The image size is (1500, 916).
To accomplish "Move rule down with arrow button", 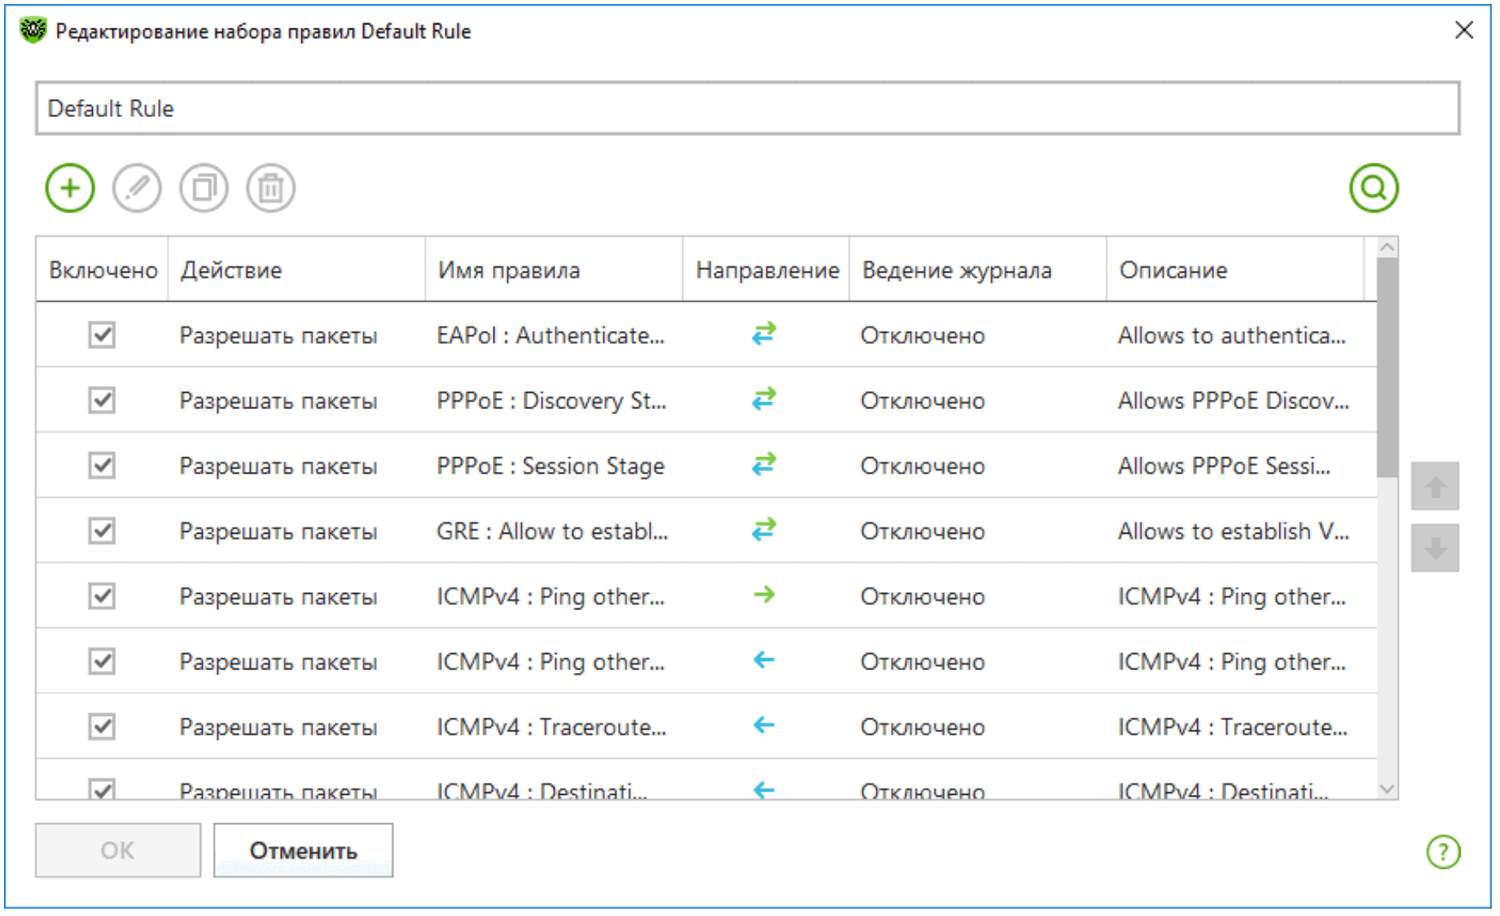I will point(1435,548).
